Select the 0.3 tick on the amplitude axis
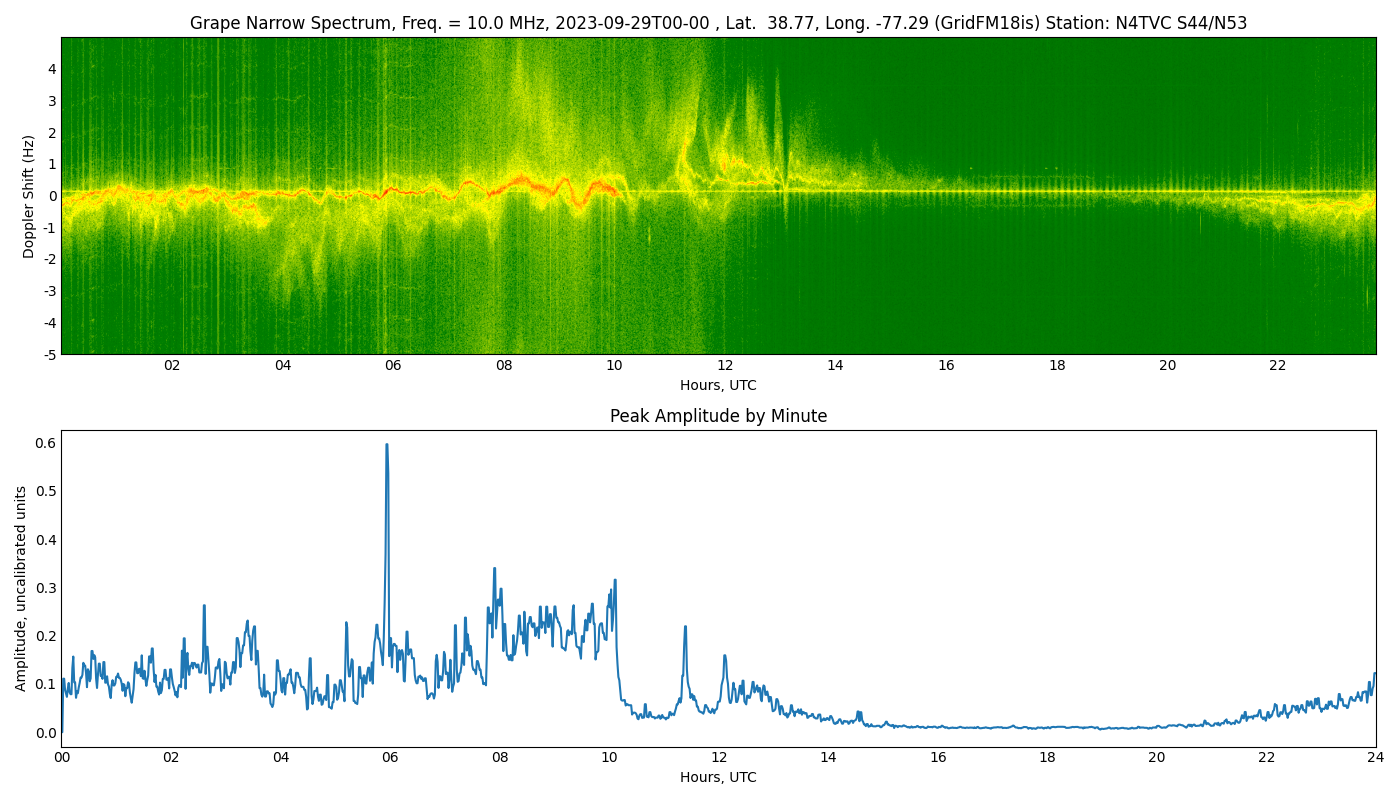1400x800 pixels. click(45, 588)
